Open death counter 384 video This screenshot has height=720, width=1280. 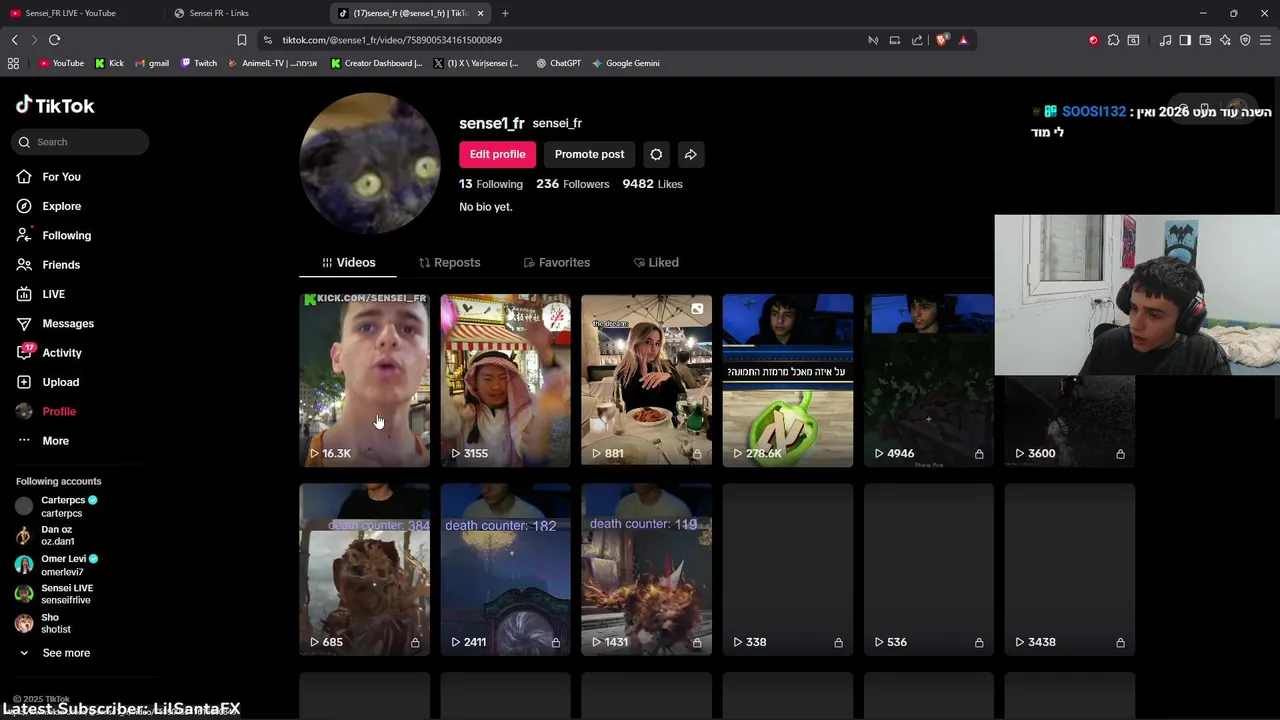365,570
